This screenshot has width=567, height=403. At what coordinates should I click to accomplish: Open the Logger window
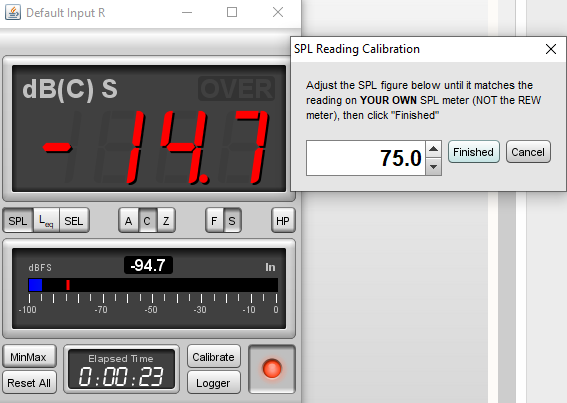pyautogui.click(x=214, y=383)
